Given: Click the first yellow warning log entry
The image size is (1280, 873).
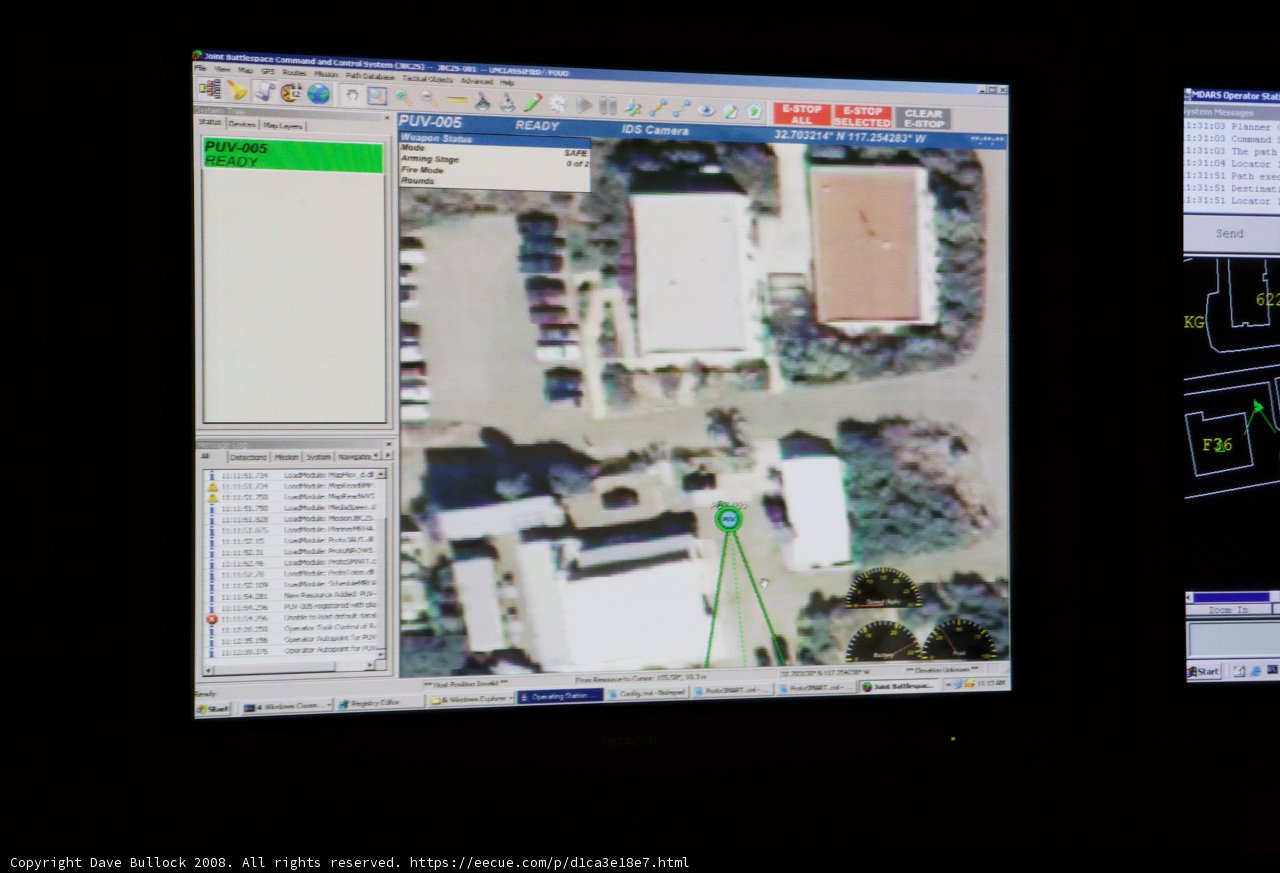Looking at the screenshot, I should point(290,486).
